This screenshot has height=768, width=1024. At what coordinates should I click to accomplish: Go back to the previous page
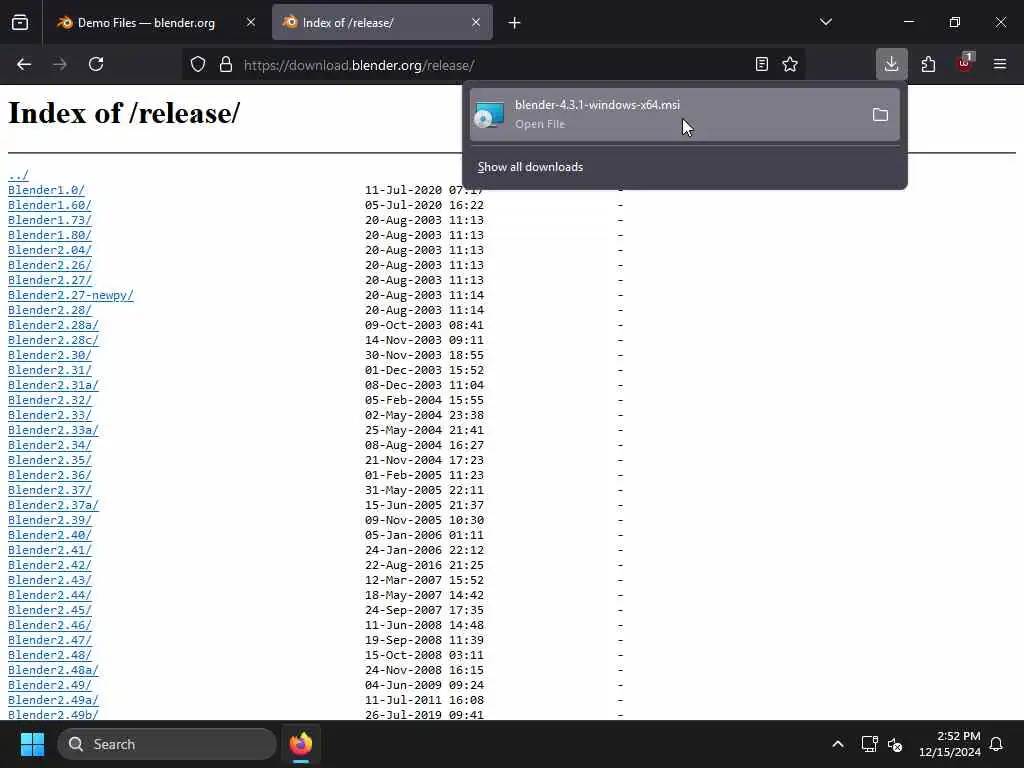[x=24, y=64]
